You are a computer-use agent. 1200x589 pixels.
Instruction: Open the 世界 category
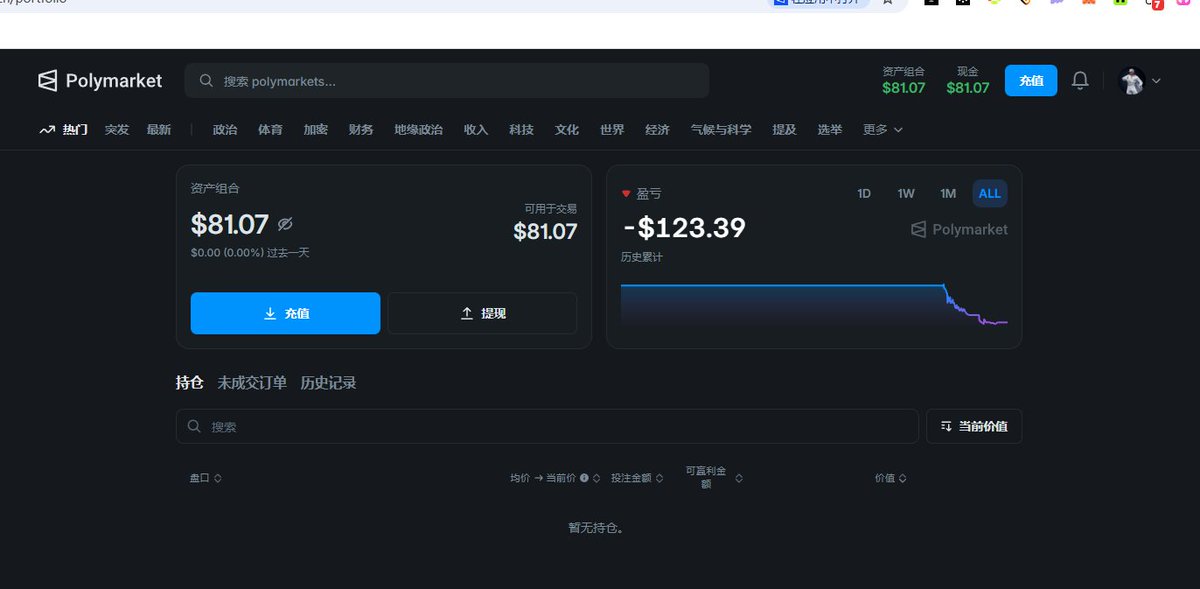pos(612,130)
